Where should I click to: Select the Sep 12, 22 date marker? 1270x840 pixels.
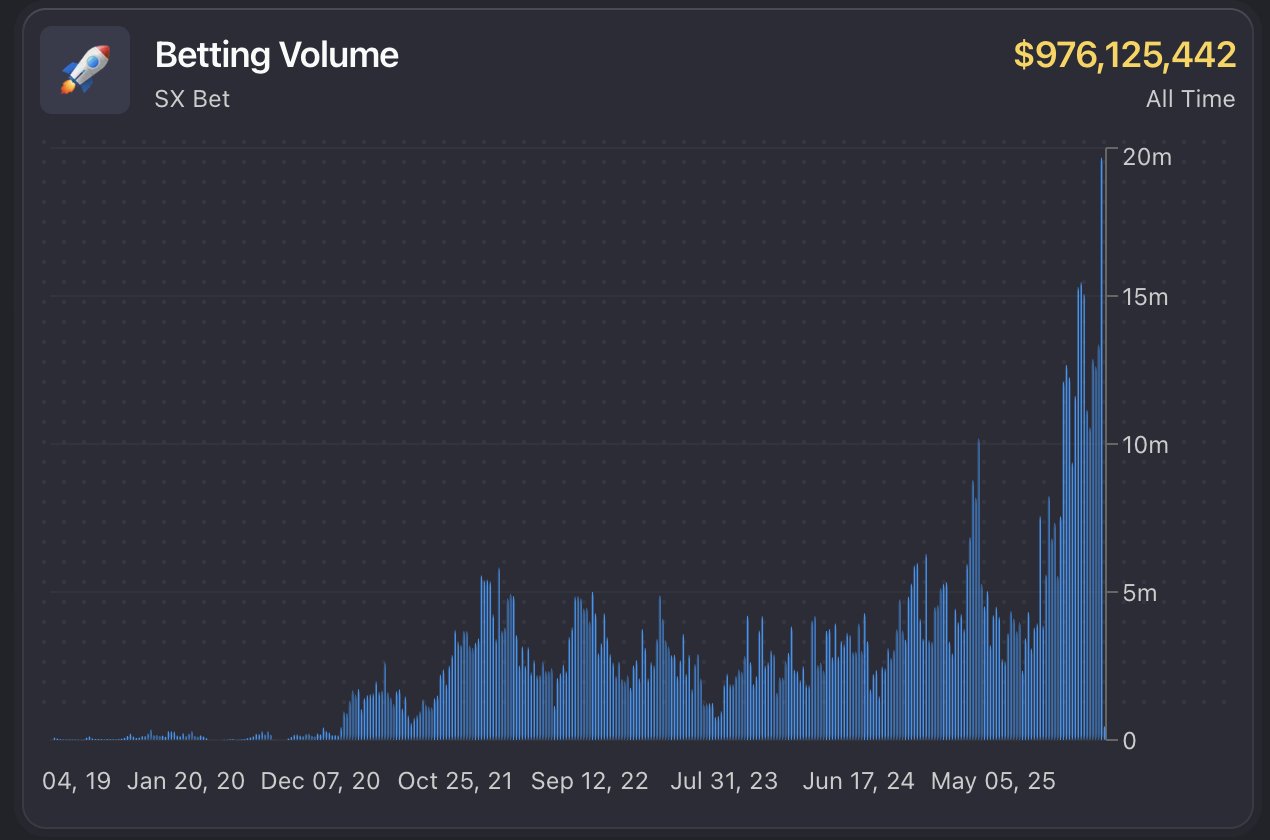[590, 781]
